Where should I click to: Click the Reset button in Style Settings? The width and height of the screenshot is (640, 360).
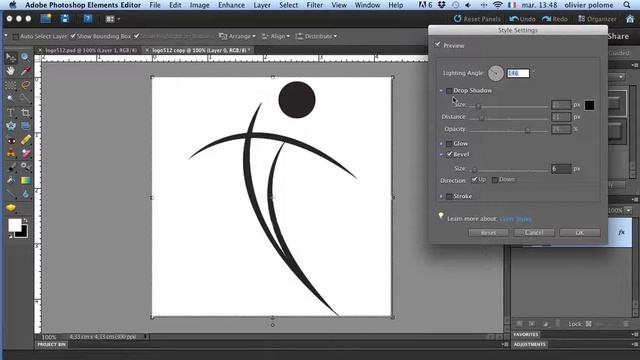(x=488, y=233)
